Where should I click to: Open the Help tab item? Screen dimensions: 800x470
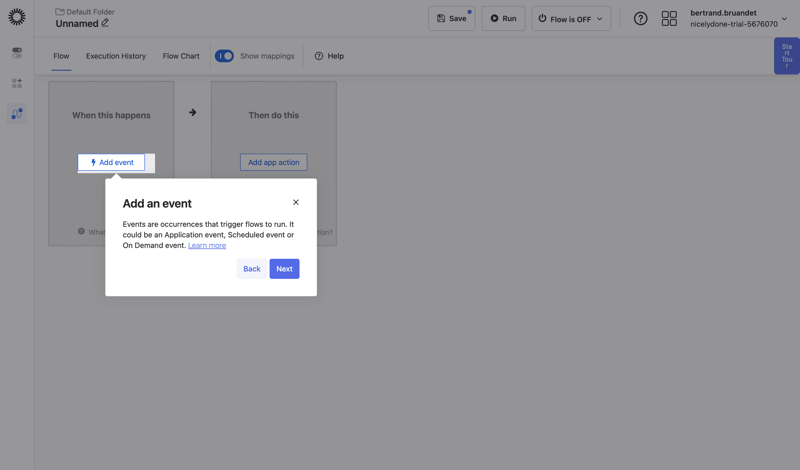[329, 56]
